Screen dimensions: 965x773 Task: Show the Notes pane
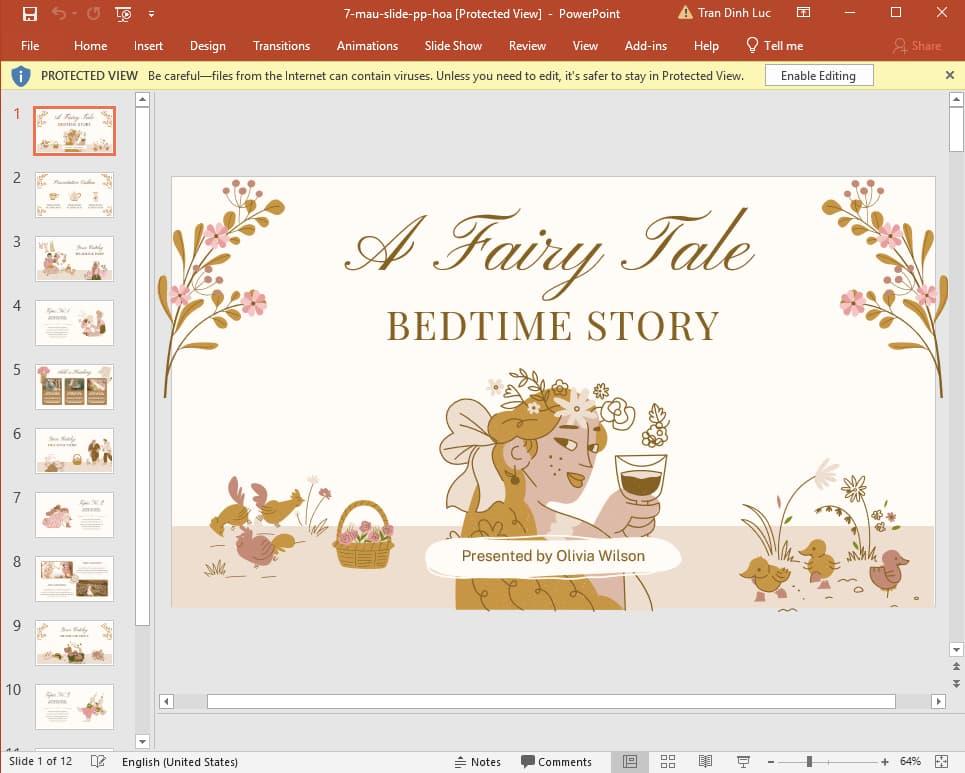click(x=478, y=761)
